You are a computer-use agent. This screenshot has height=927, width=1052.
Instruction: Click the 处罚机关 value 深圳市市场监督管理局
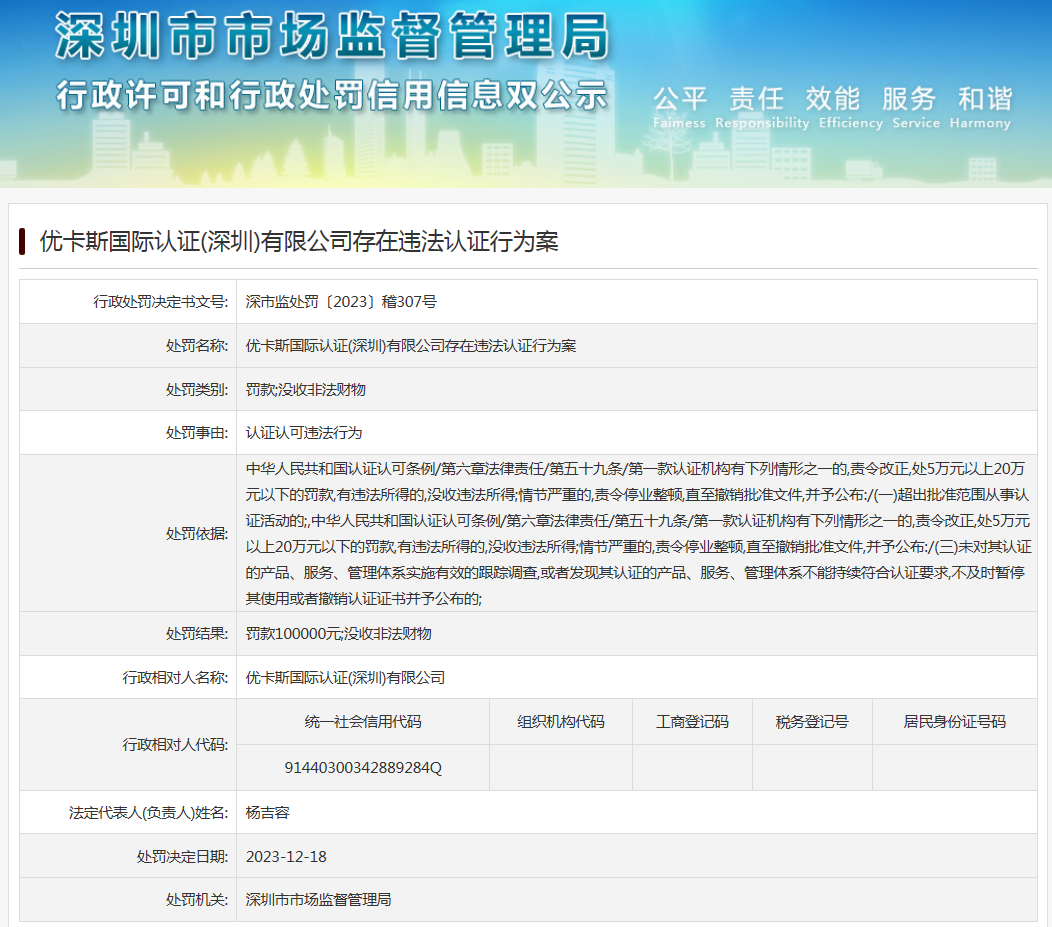pos(318,900)
